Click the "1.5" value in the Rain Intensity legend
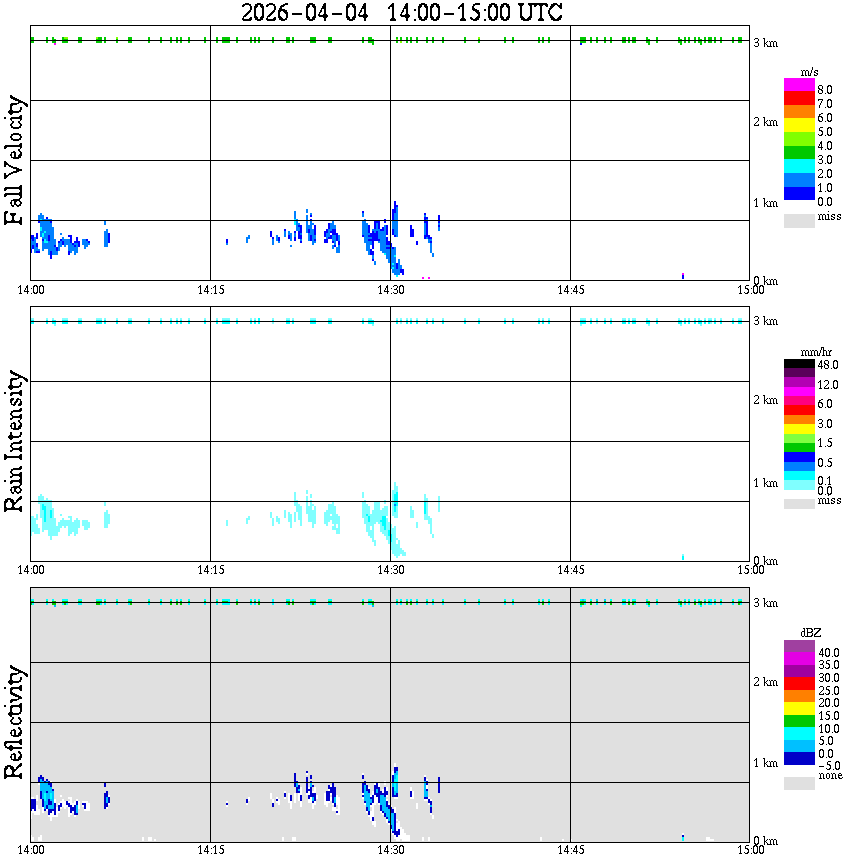The image size is (850, 868). click(x=825, y=443)
